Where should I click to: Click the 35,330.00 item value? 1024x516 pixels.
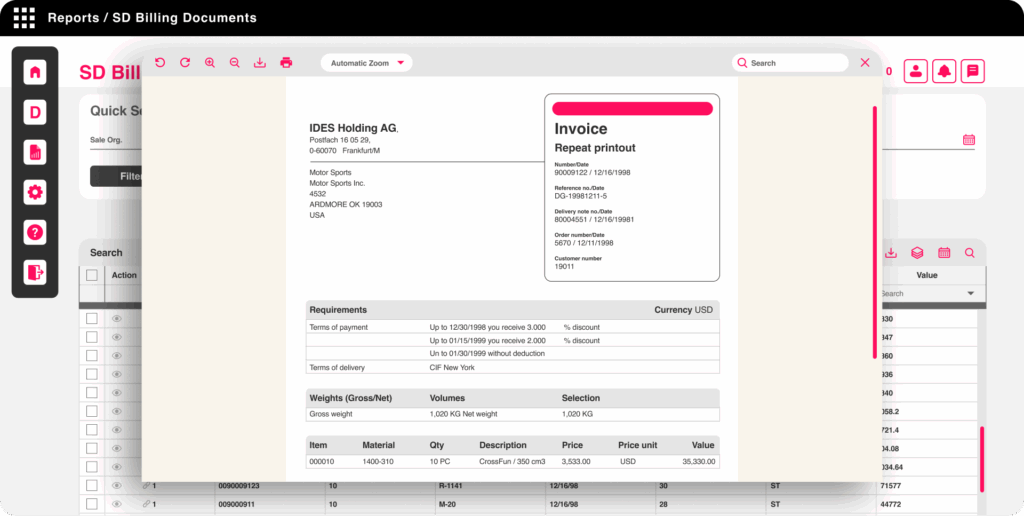699,461
